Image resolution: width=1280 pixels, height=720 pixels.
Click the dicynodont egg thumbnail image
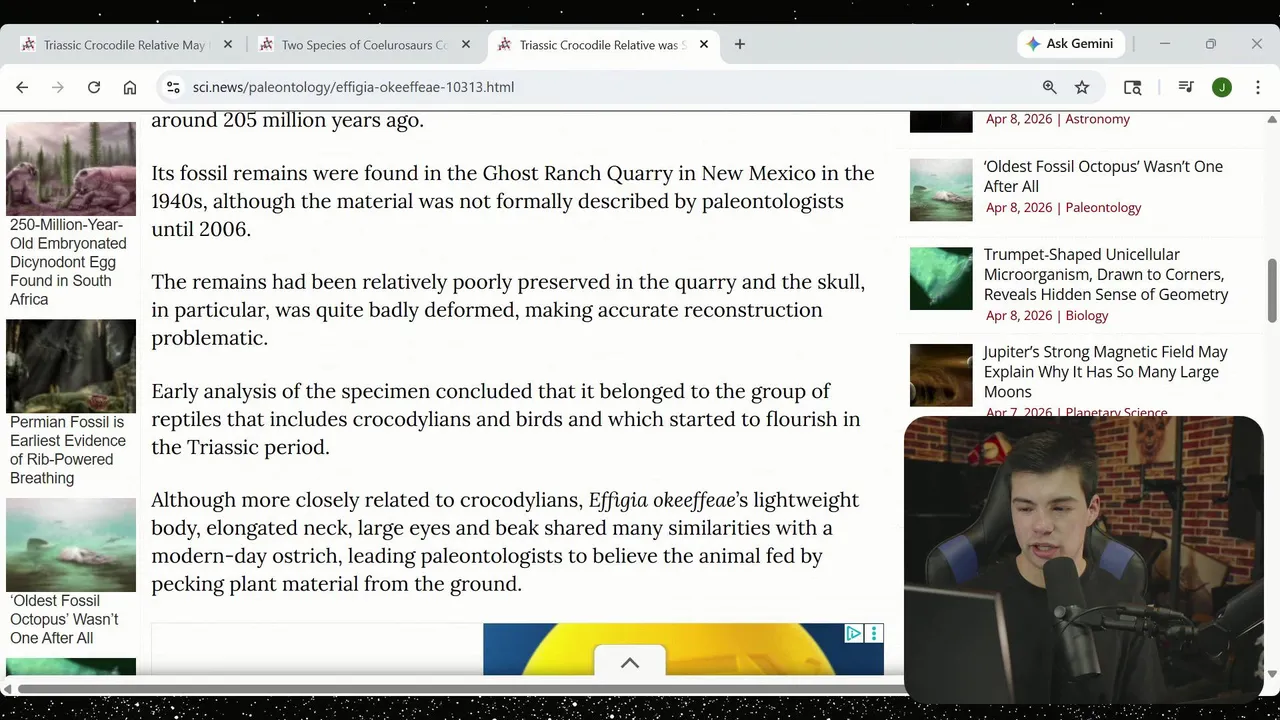point(71,169)
